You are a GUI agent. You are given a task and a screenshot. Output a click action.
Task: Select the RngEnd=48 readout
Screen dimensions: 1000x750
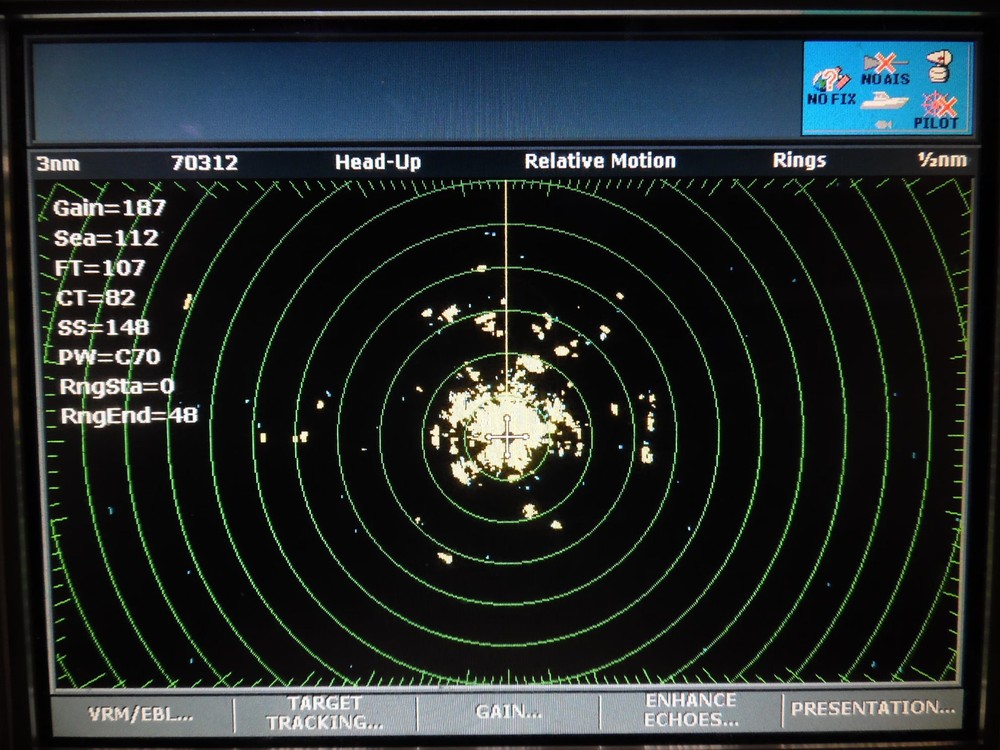point(129,416)
